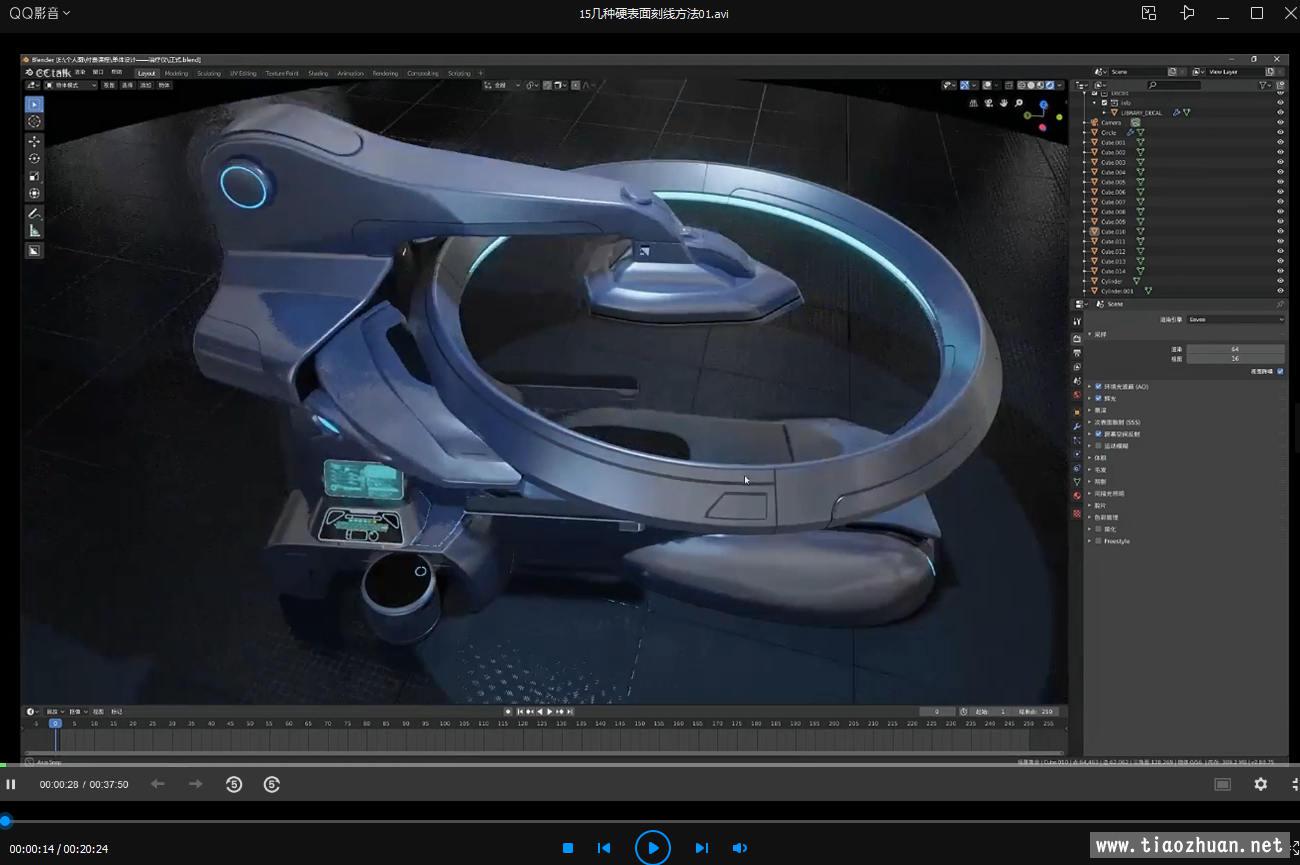Screen dimensions: 1300x865
Task: Select the 3D Cursor tool
Action: (34, 121)
